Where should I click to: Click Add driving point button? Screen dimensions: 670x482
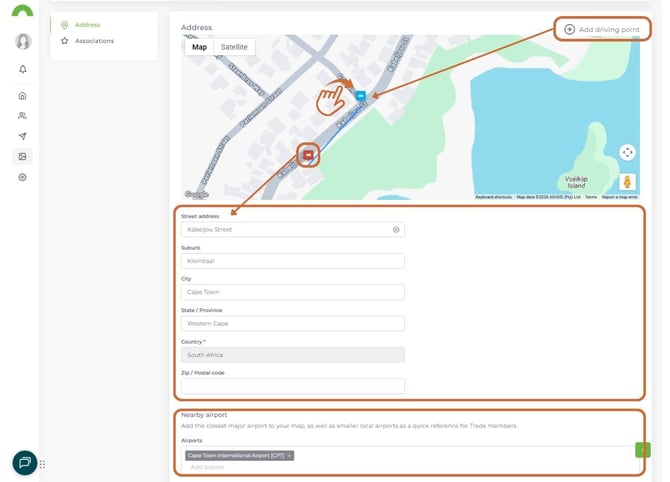coord(601,29)
